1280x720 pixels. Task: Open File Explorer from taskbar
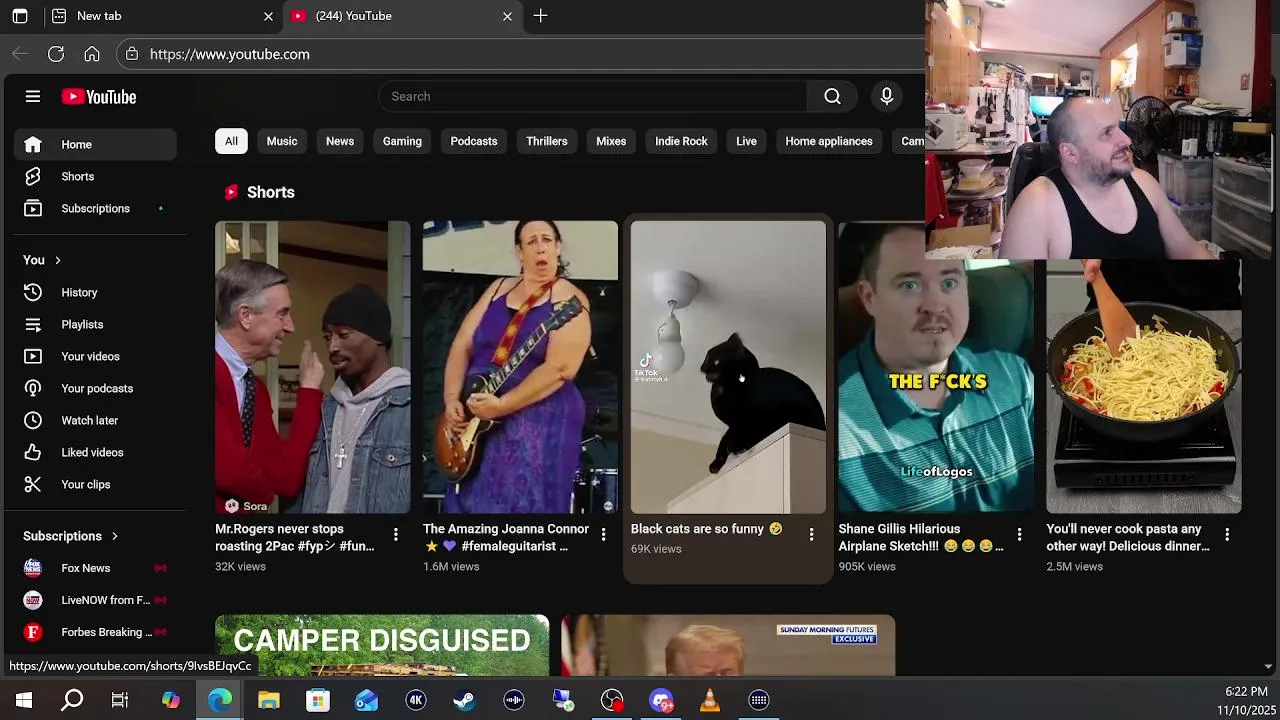pos(268,700)
